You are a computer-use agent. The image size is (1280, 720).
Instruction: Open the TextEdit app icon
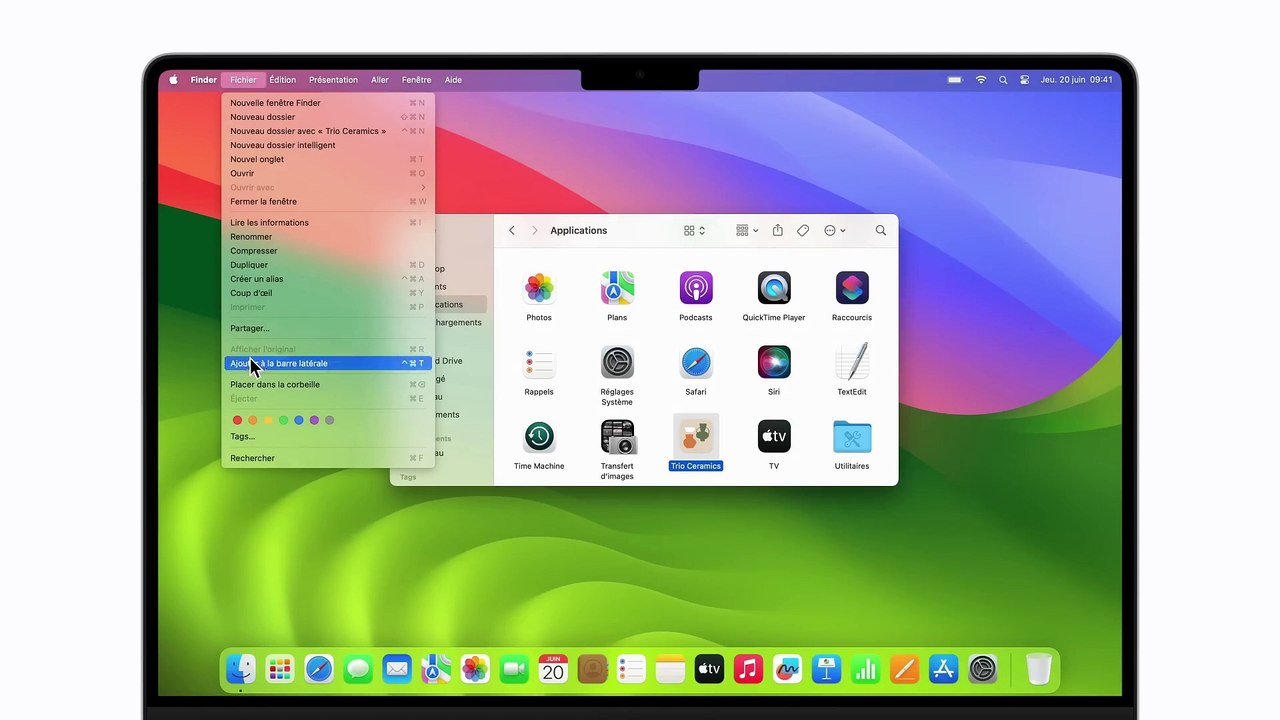(852, 362)
